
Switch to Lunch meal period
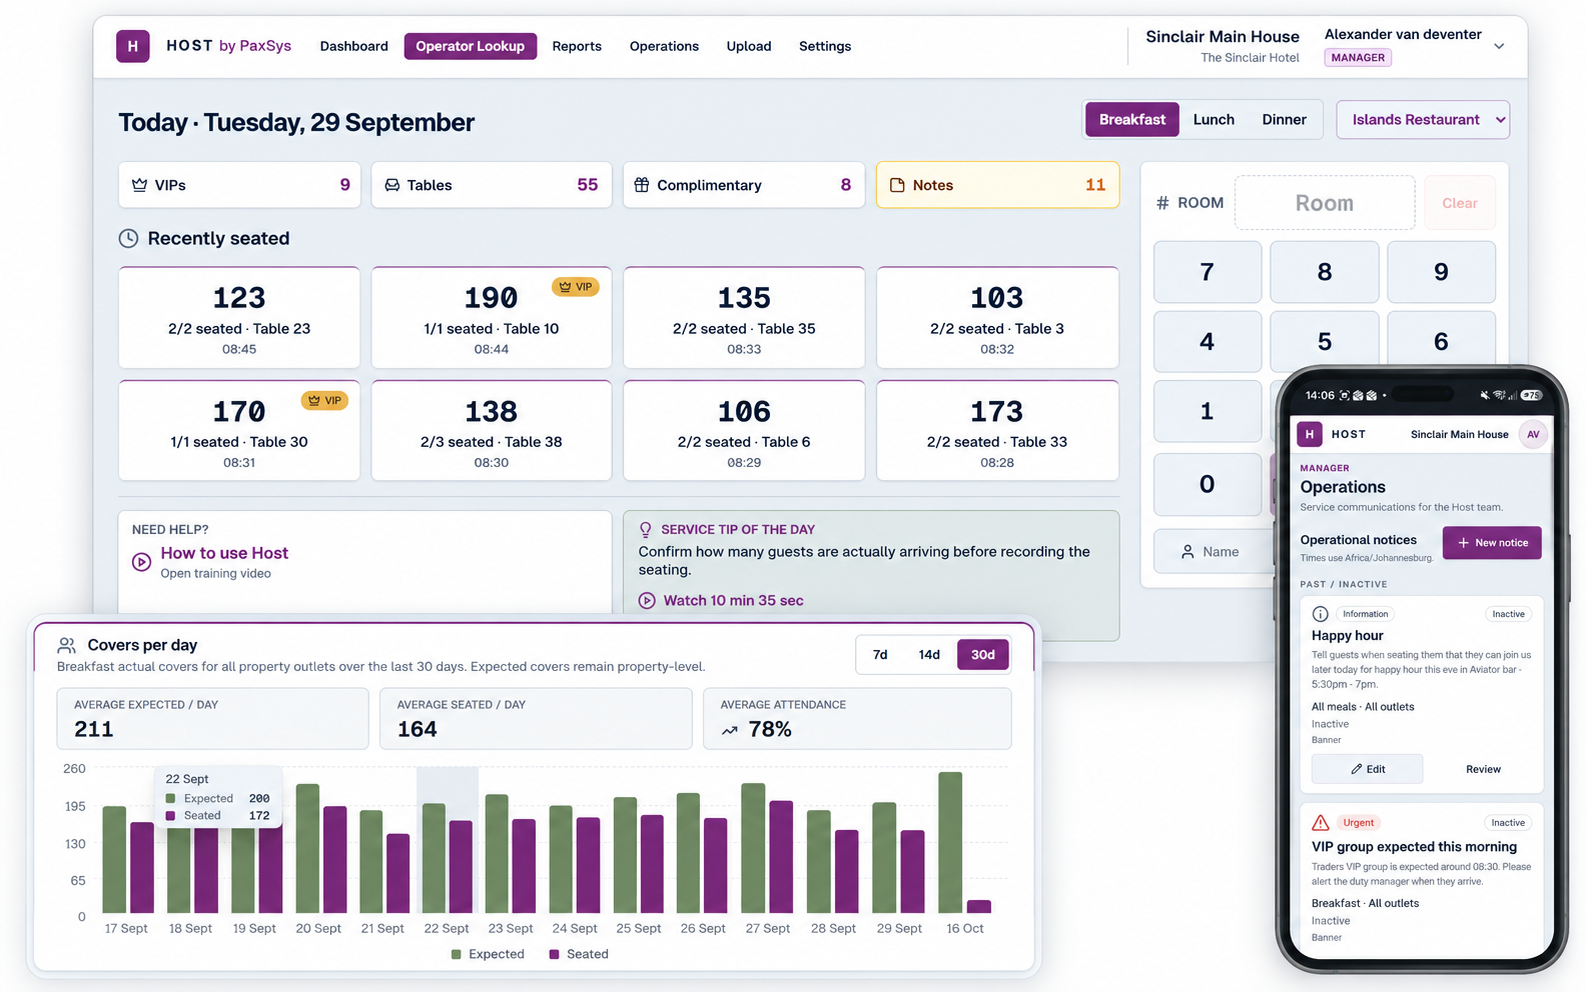click(x=1213, y=119)
